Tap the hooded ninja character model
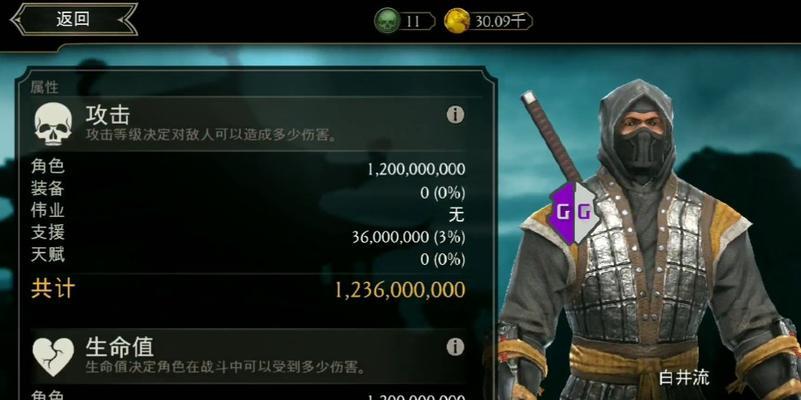The height and width of the screenshot is (400, 801). (649, 240)
